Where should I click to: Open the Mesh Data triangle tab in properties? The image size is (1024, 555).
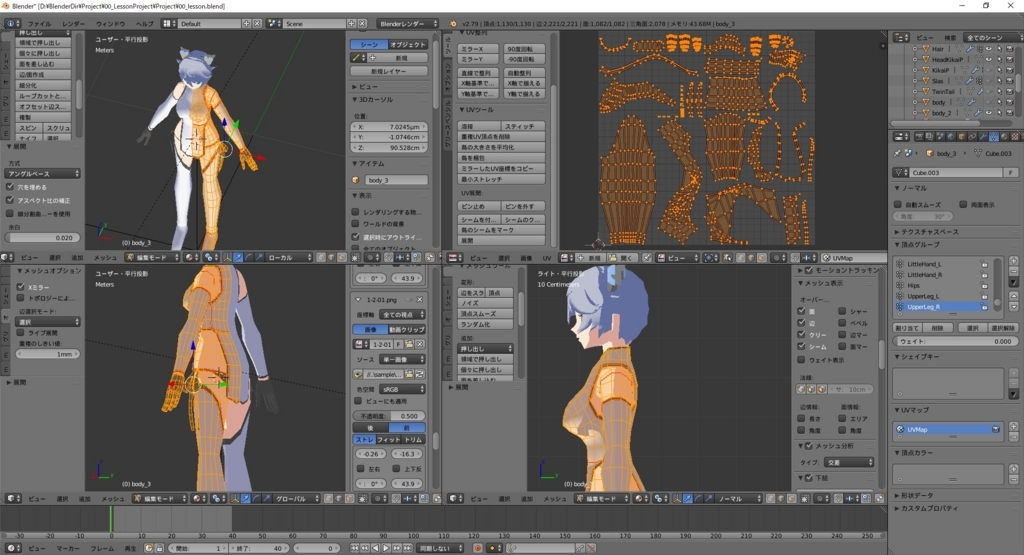pos(993,136)
